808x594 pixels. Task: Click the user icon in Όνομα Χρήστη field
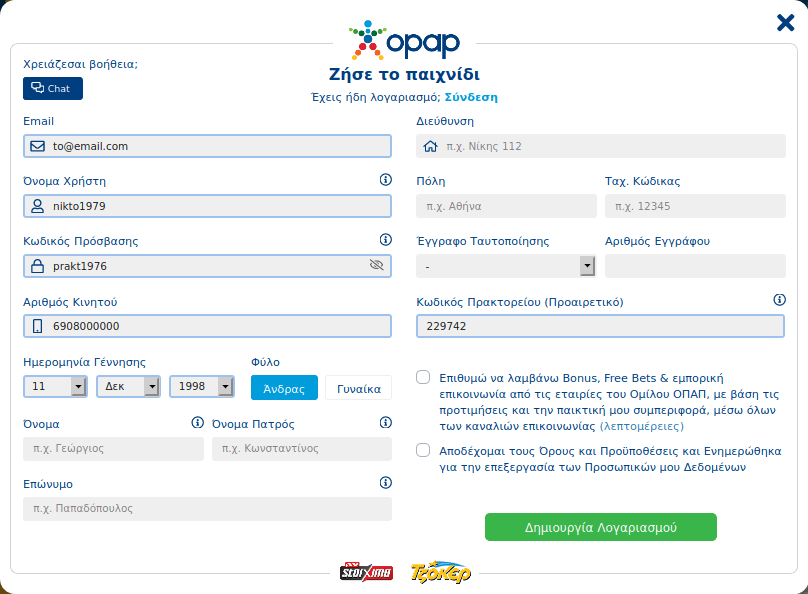point(37,206)
